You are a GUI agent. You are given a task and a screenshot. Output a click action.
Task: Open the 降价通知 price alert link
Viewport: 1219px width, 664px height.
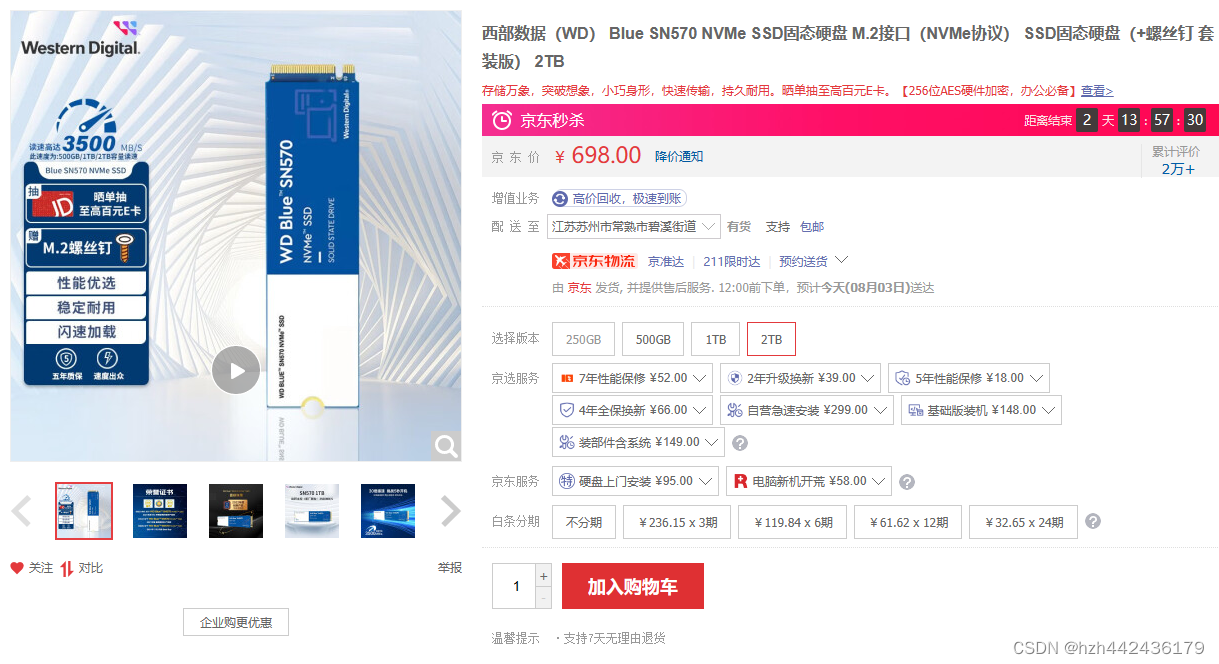[x=679, y=156]
